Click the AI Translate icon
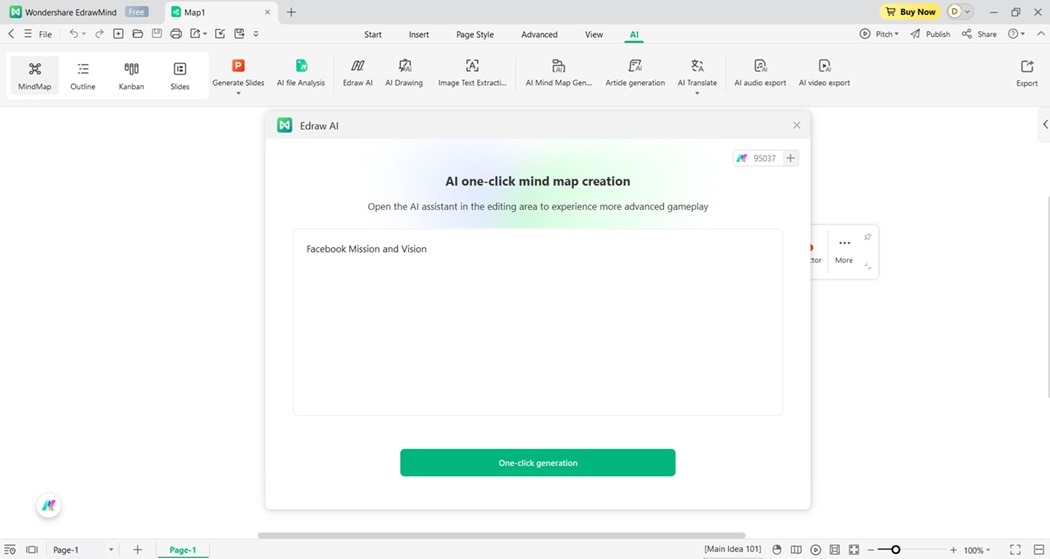Viewport: 1050px width, 559px height. [x=697, y=66]
